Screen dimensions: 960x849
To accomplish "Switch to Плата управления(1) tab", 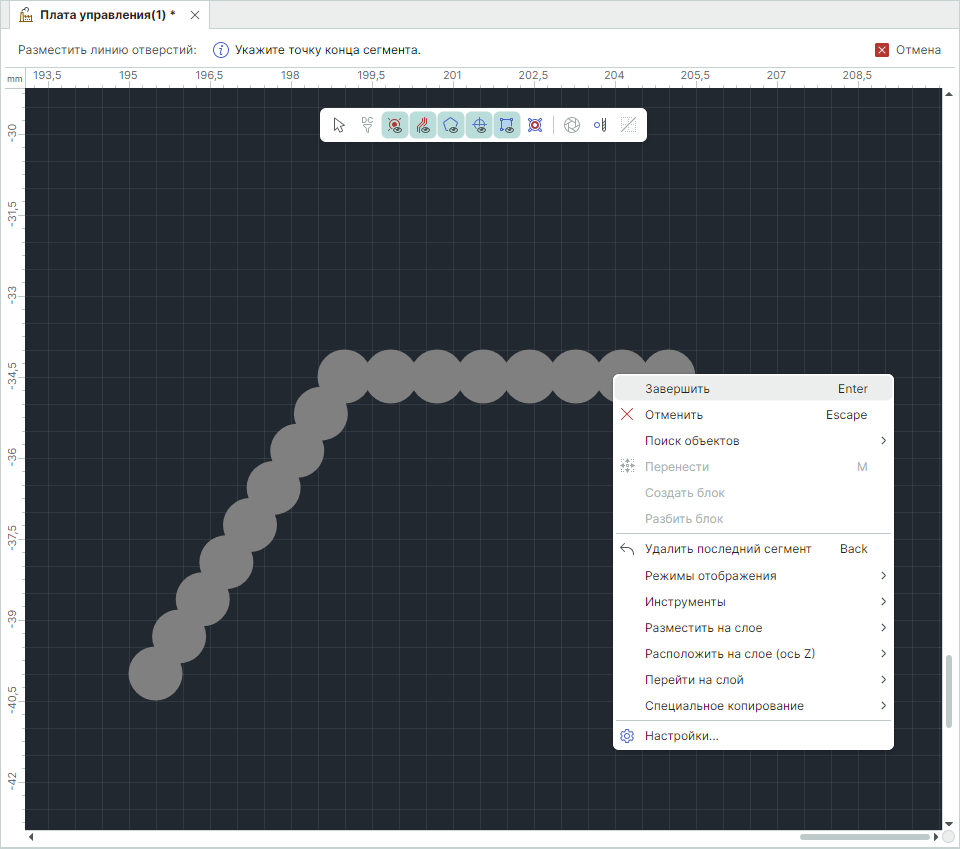I will tap(108, 15).
